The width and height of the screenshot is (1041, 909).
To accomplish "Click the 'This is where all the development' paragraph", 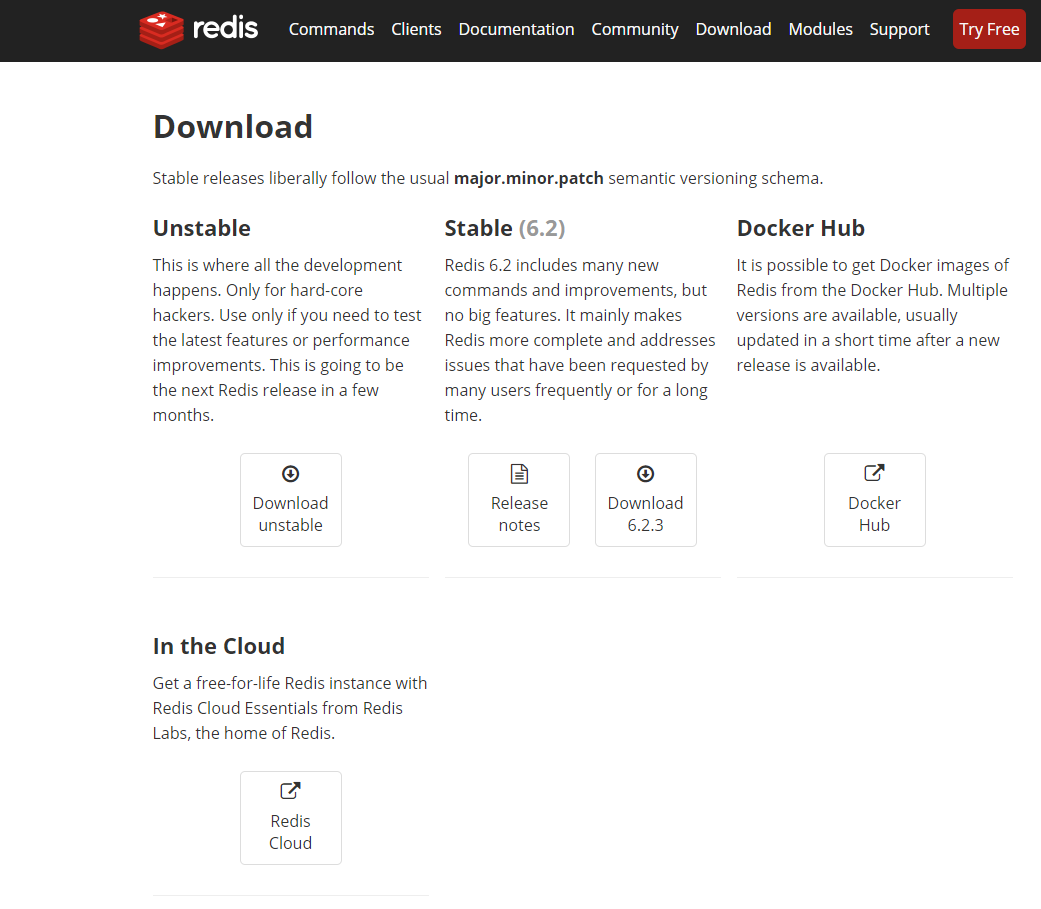I will 287,340.
